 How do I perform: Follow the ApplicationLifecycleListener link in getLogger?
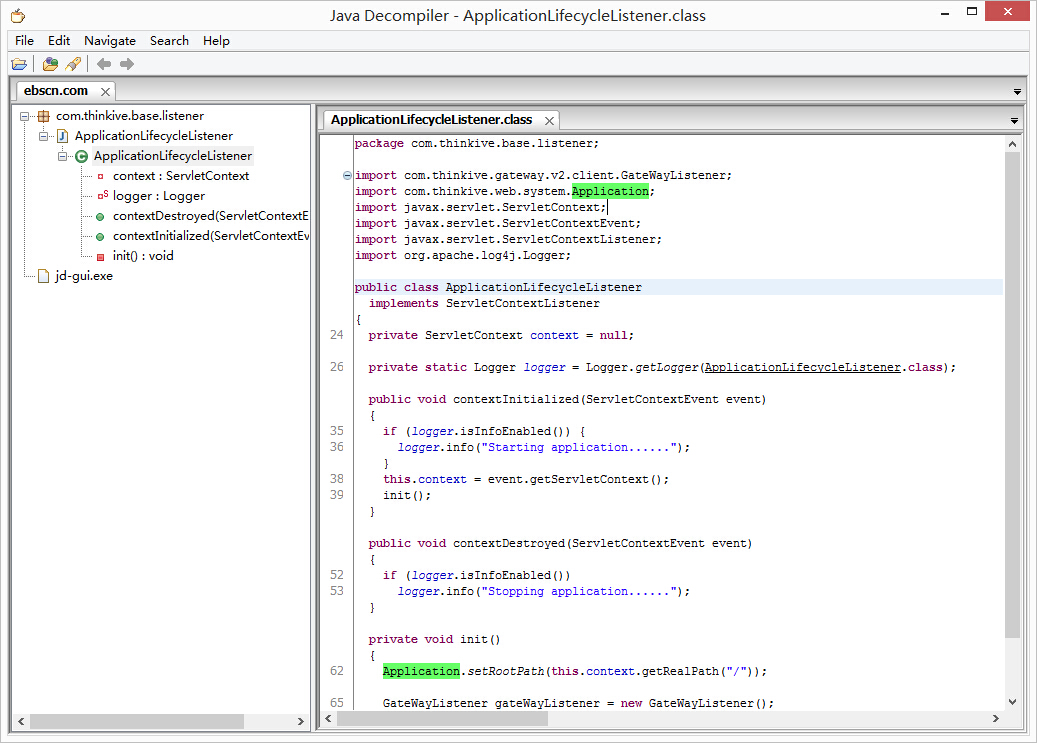(x=802, y=367)
